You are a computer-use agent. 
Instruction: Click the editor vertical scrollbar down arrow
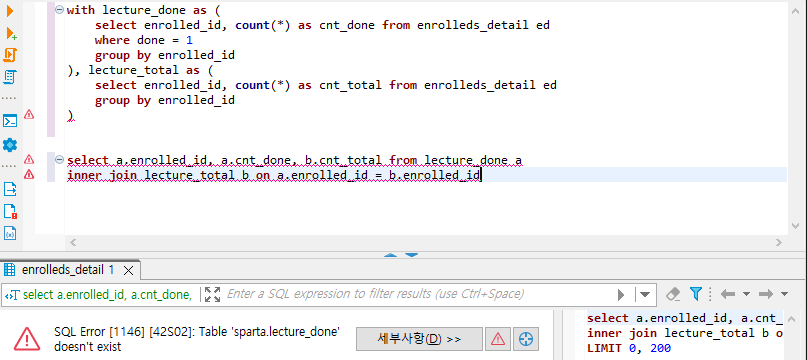pyautogui.click(x=796, y=226)
